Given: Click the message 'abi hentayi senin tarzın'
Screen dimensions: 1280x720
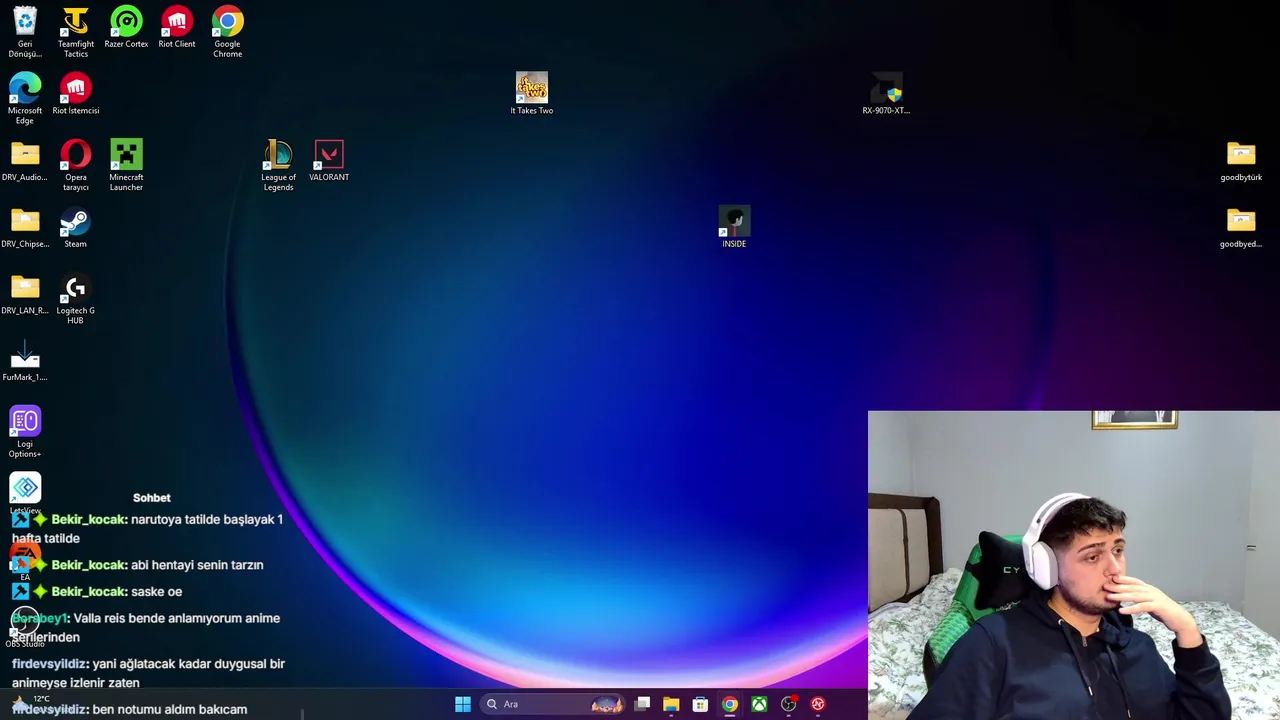Looking at the screenshot, I should click(197, 565).
